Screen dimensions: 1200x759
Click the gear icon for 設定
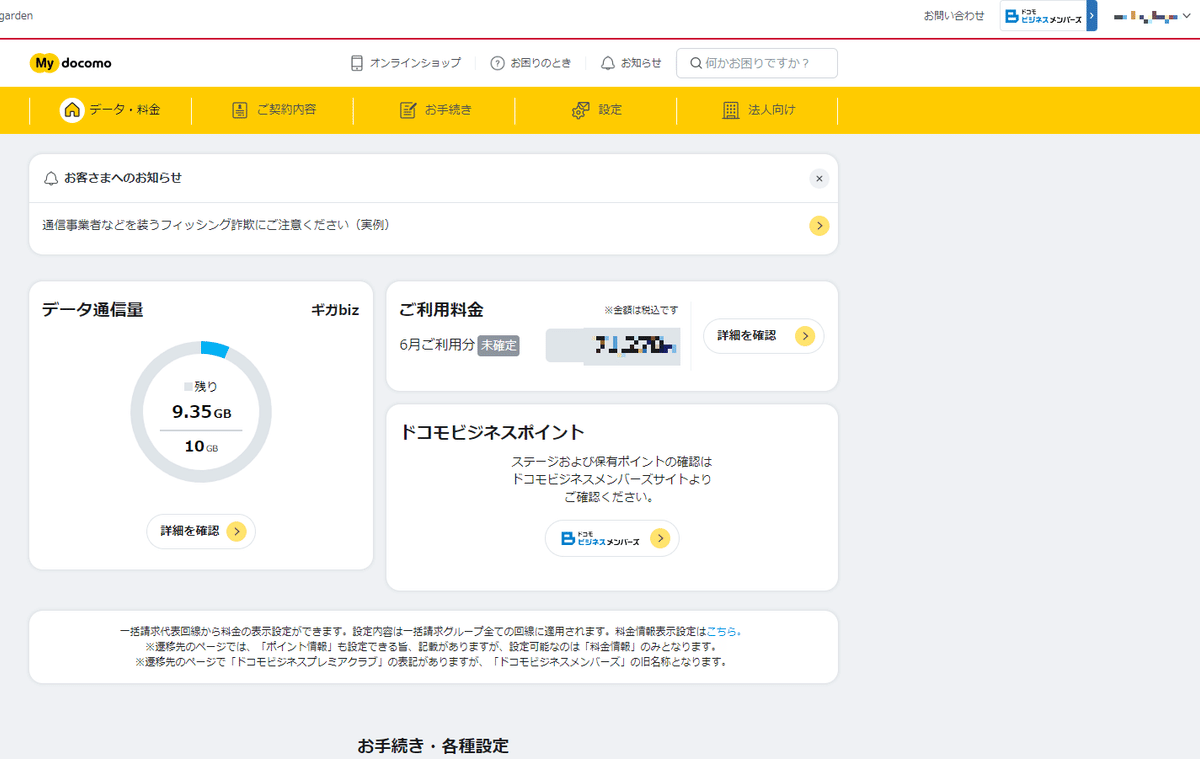pyautogui.click(x=580, y=110)
